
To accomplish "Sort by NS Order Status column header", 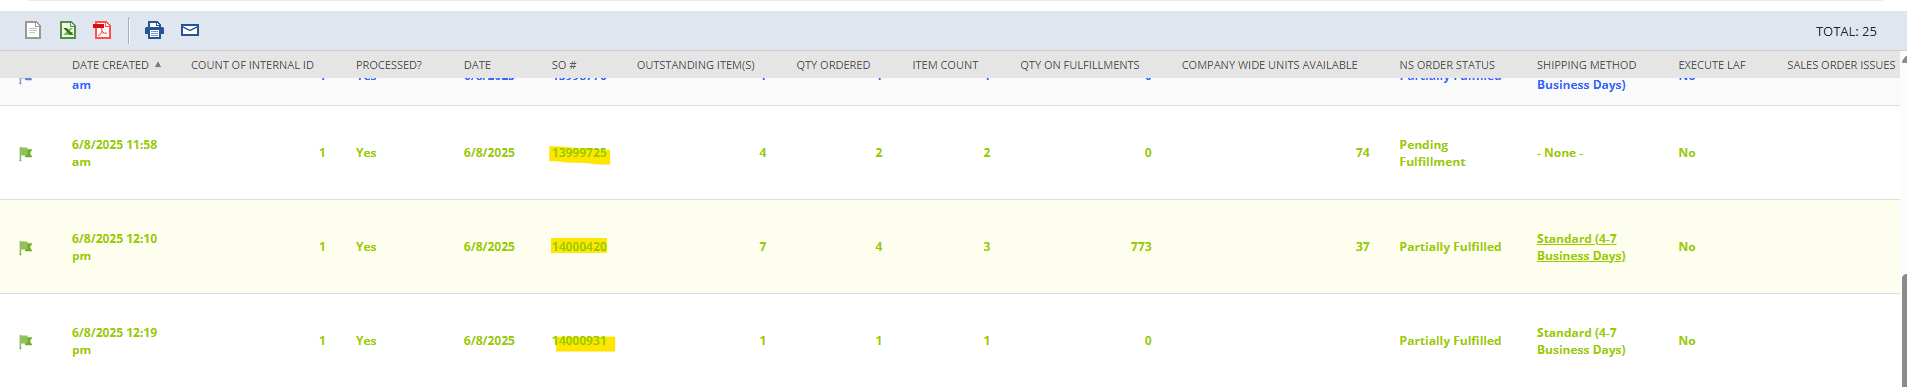I will click(x=1447, y=65).
